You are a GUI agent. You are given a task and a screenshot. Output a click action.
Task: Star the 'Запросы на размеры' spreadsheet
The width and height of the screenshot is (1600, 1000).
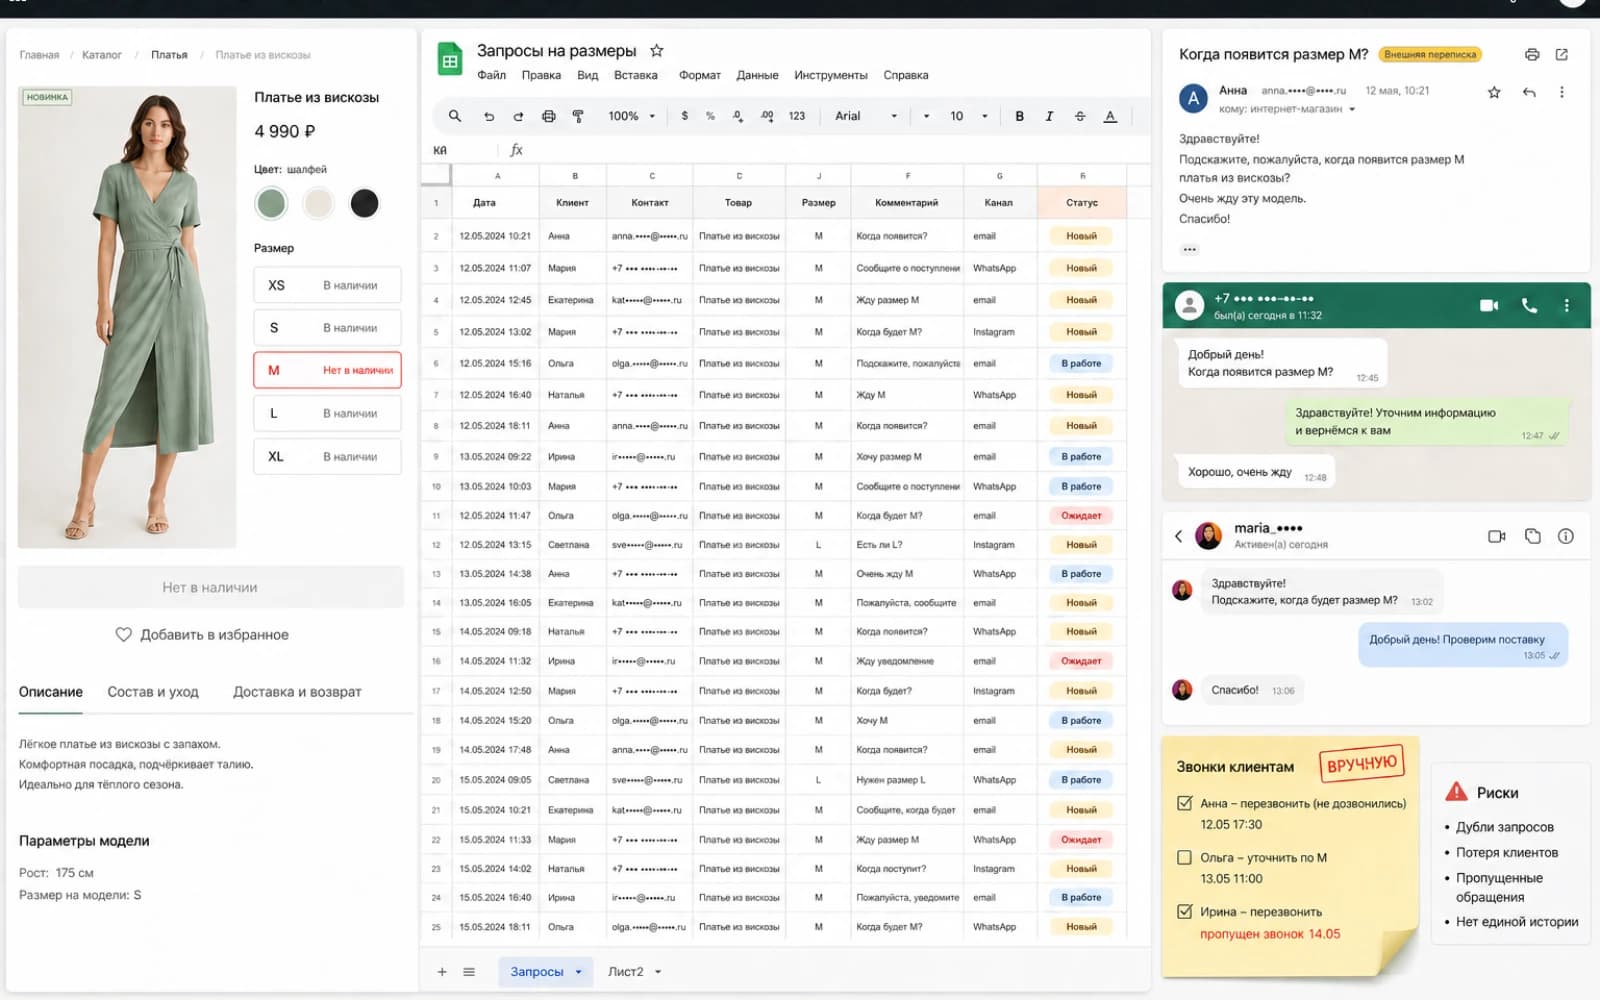(x=657, y=50)
